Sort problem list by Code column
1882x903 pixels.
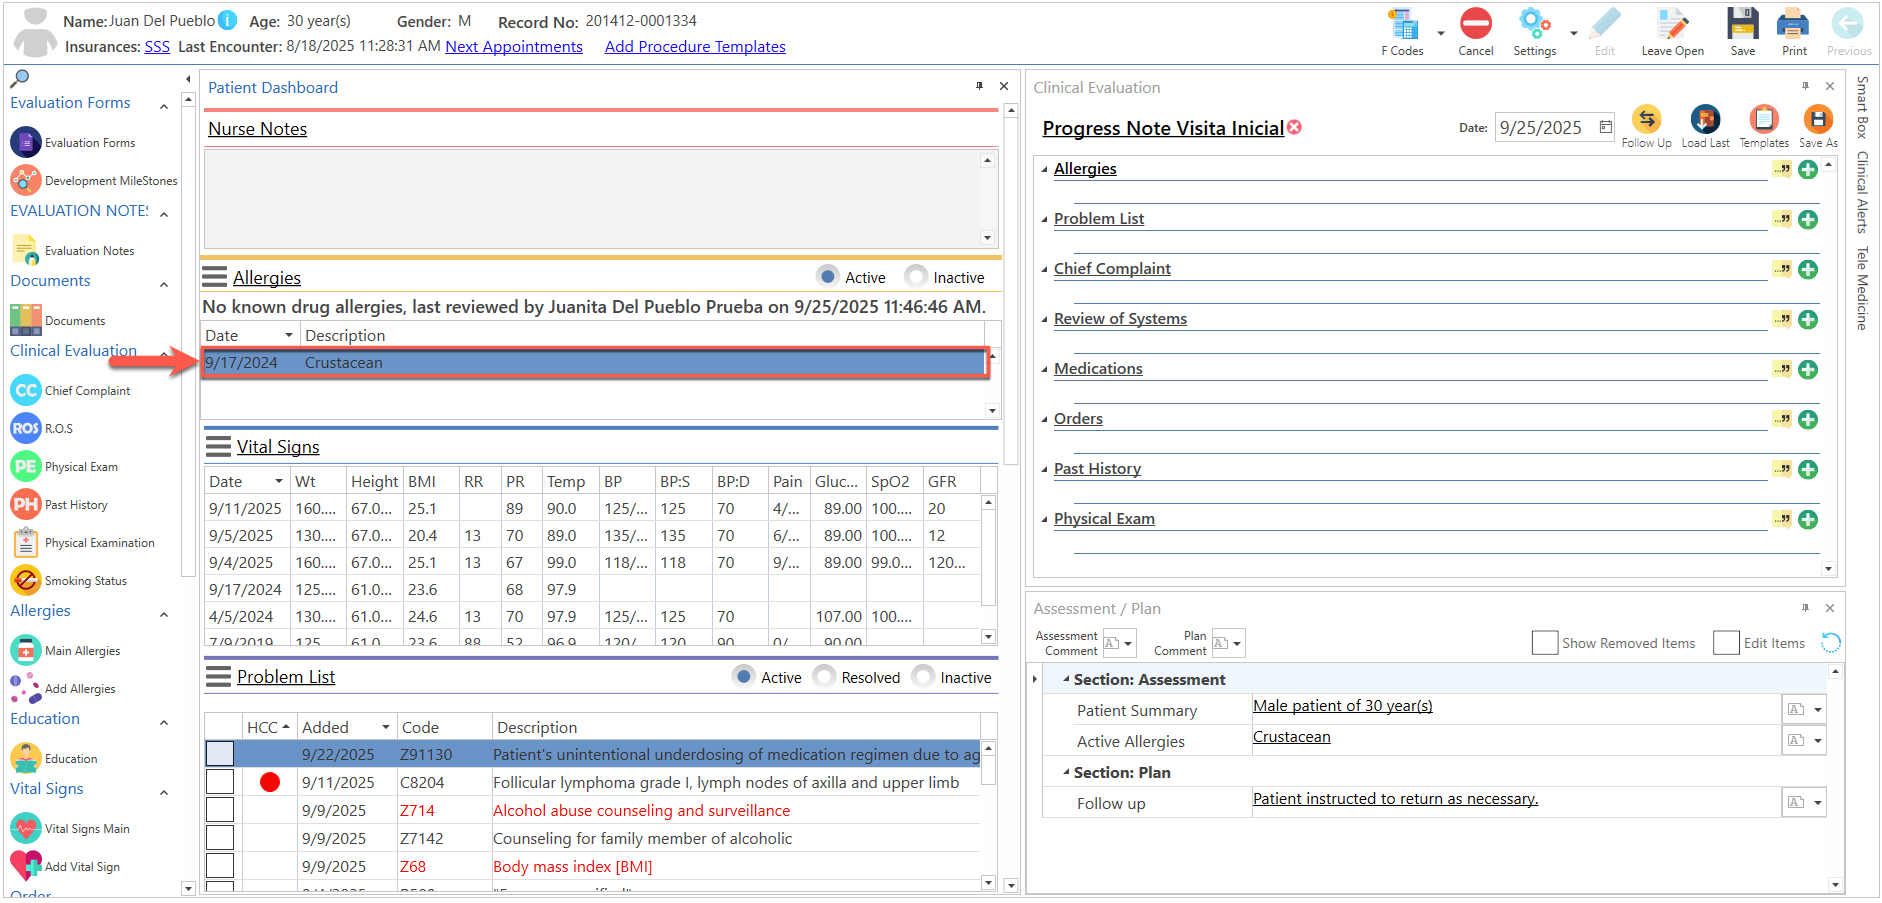(444, 727)
